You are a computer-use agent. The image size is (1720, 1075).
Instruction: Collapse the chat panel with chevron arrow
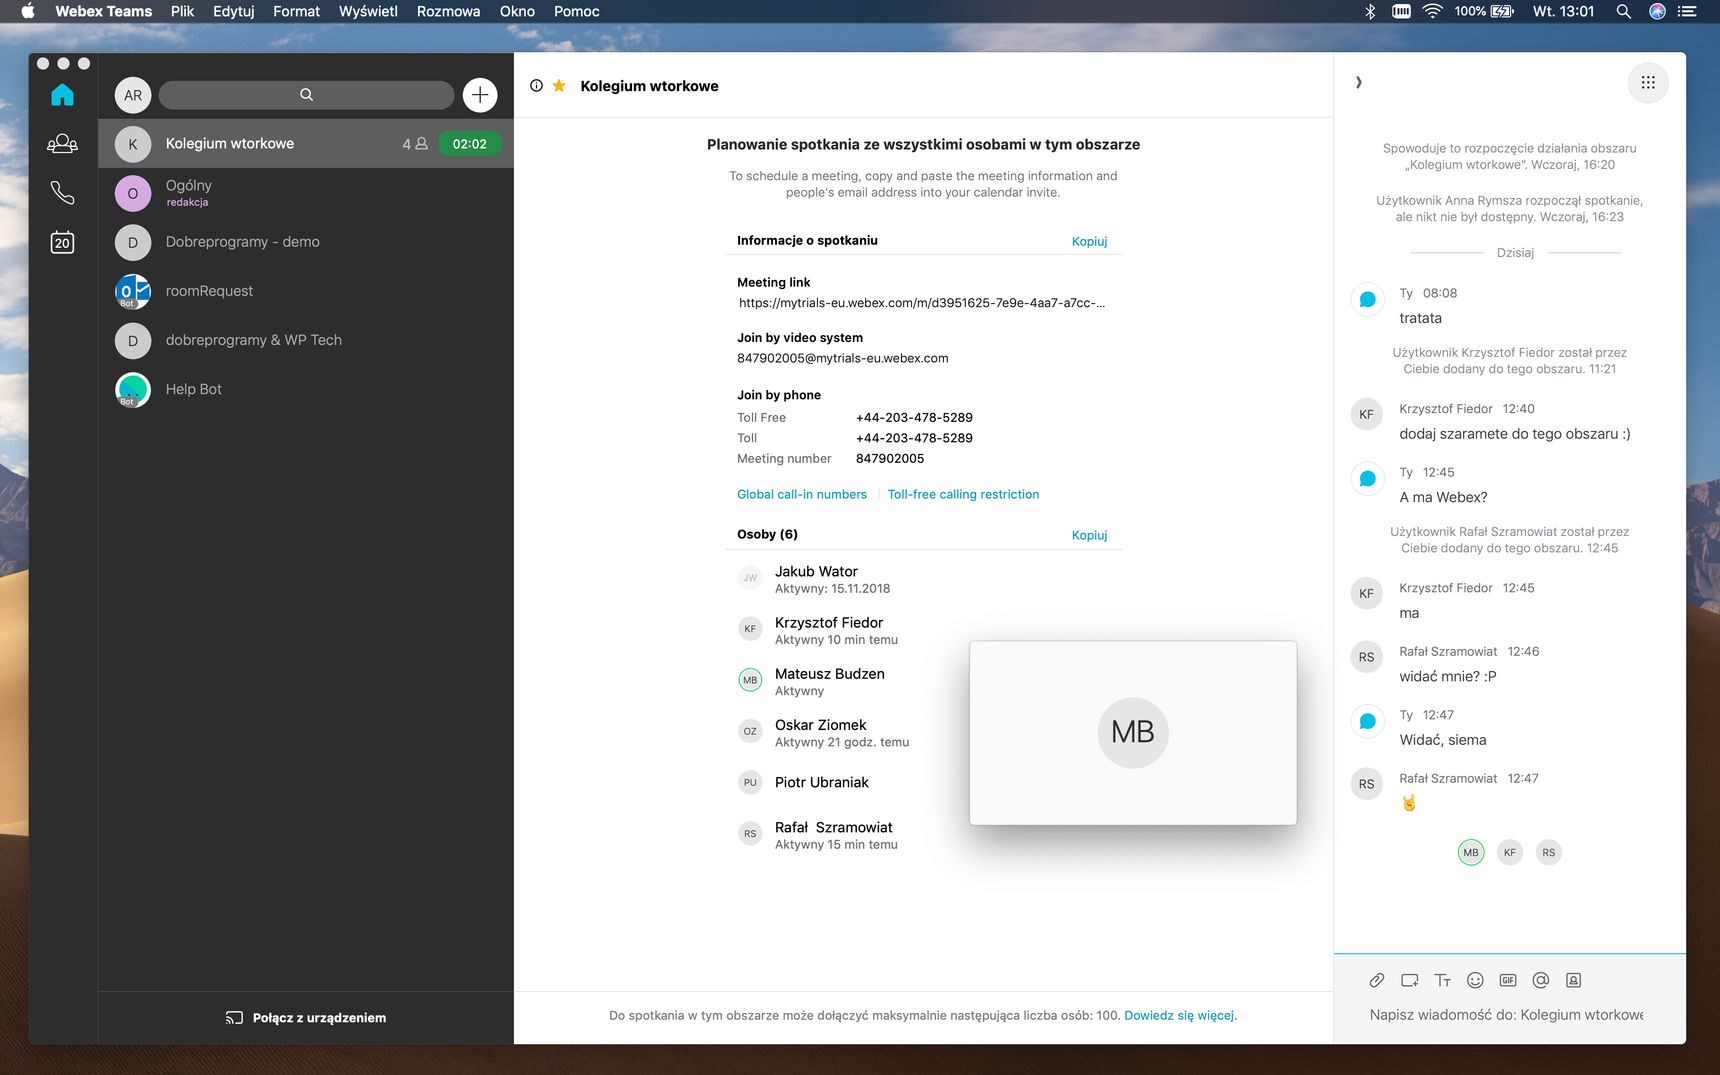(1358, 82)
